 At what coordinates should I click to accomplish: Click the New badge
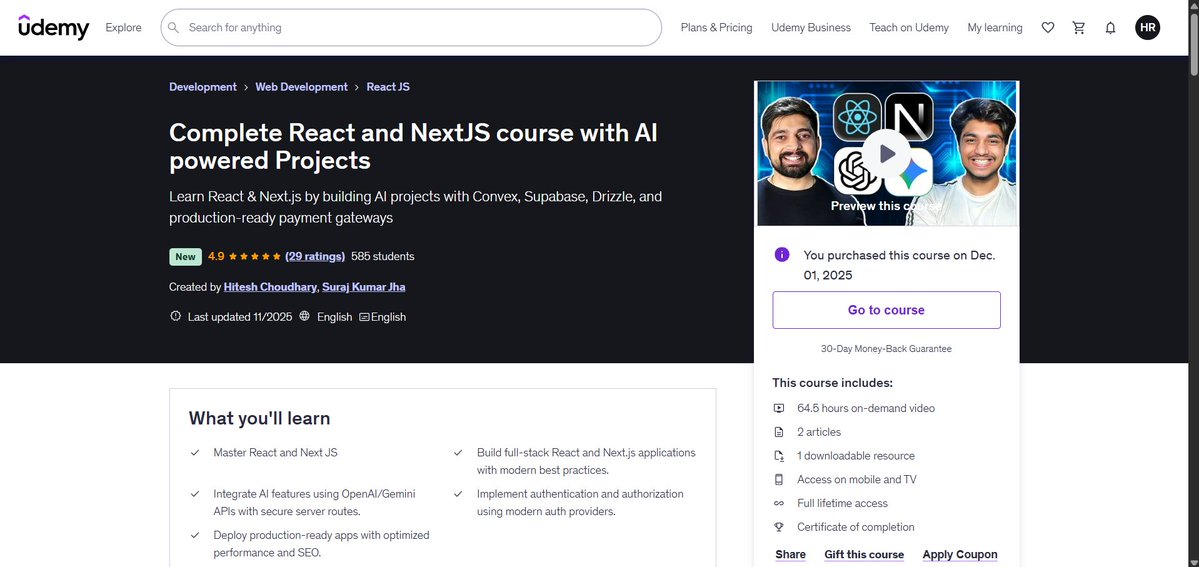[x=185, y=256]
